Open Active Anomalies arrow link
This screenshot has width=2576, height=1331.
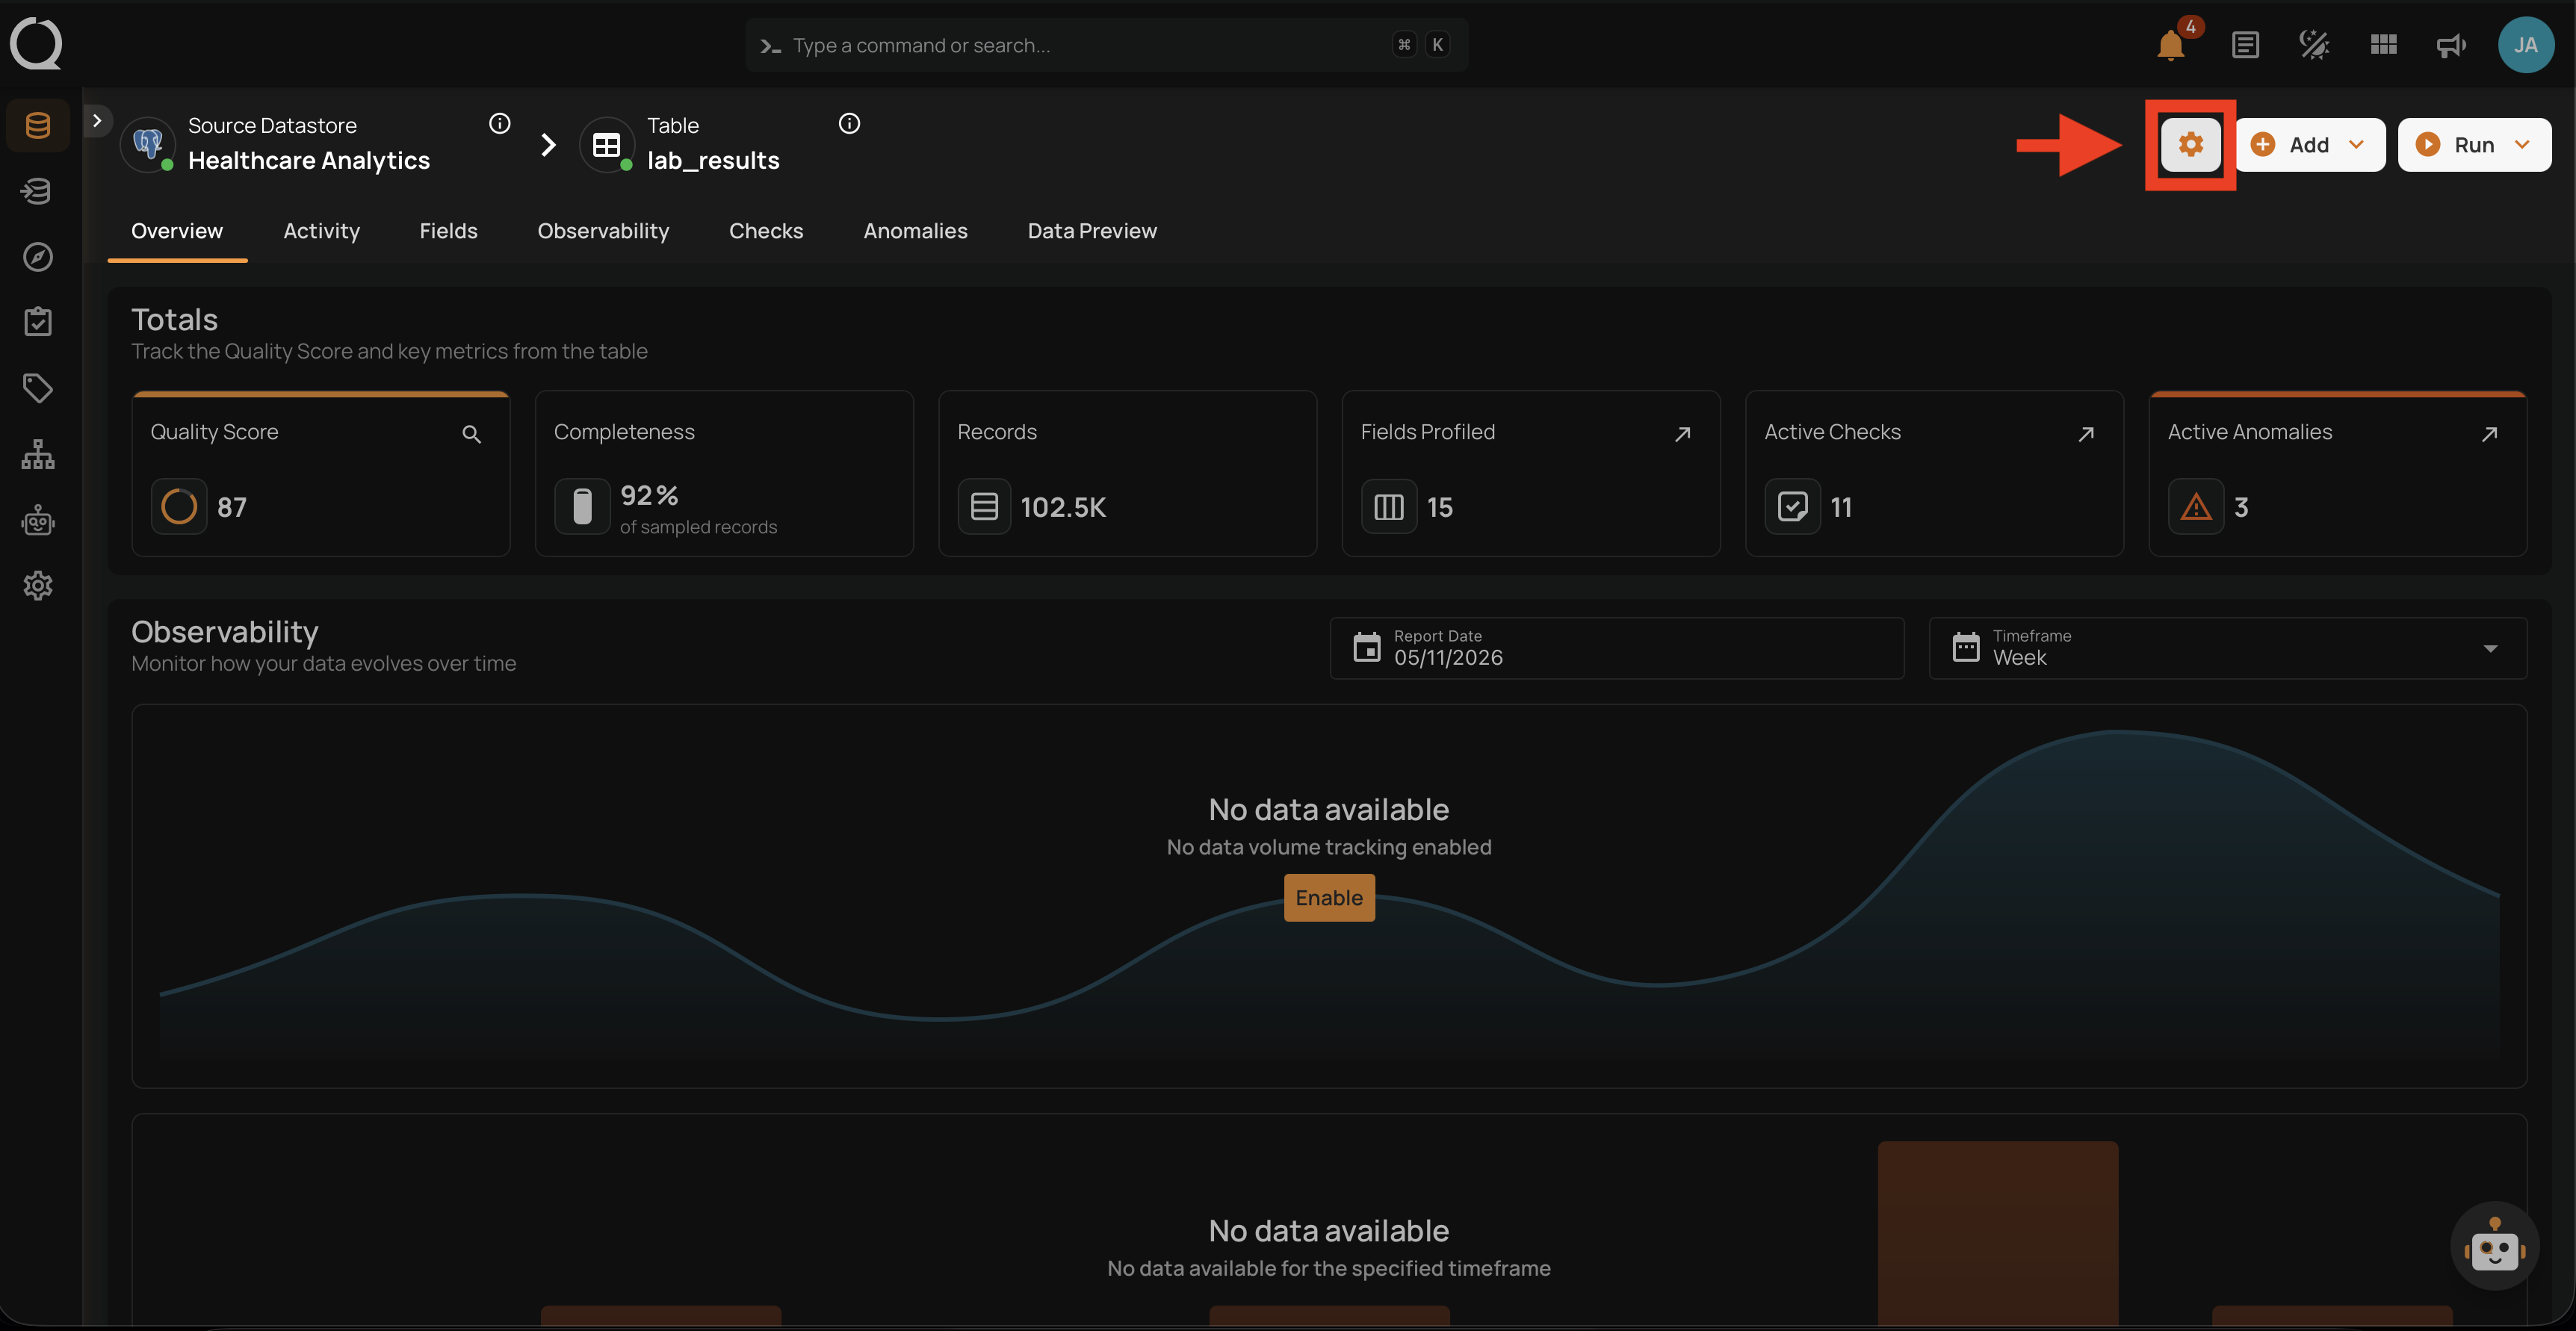[x=2489, y=434]
